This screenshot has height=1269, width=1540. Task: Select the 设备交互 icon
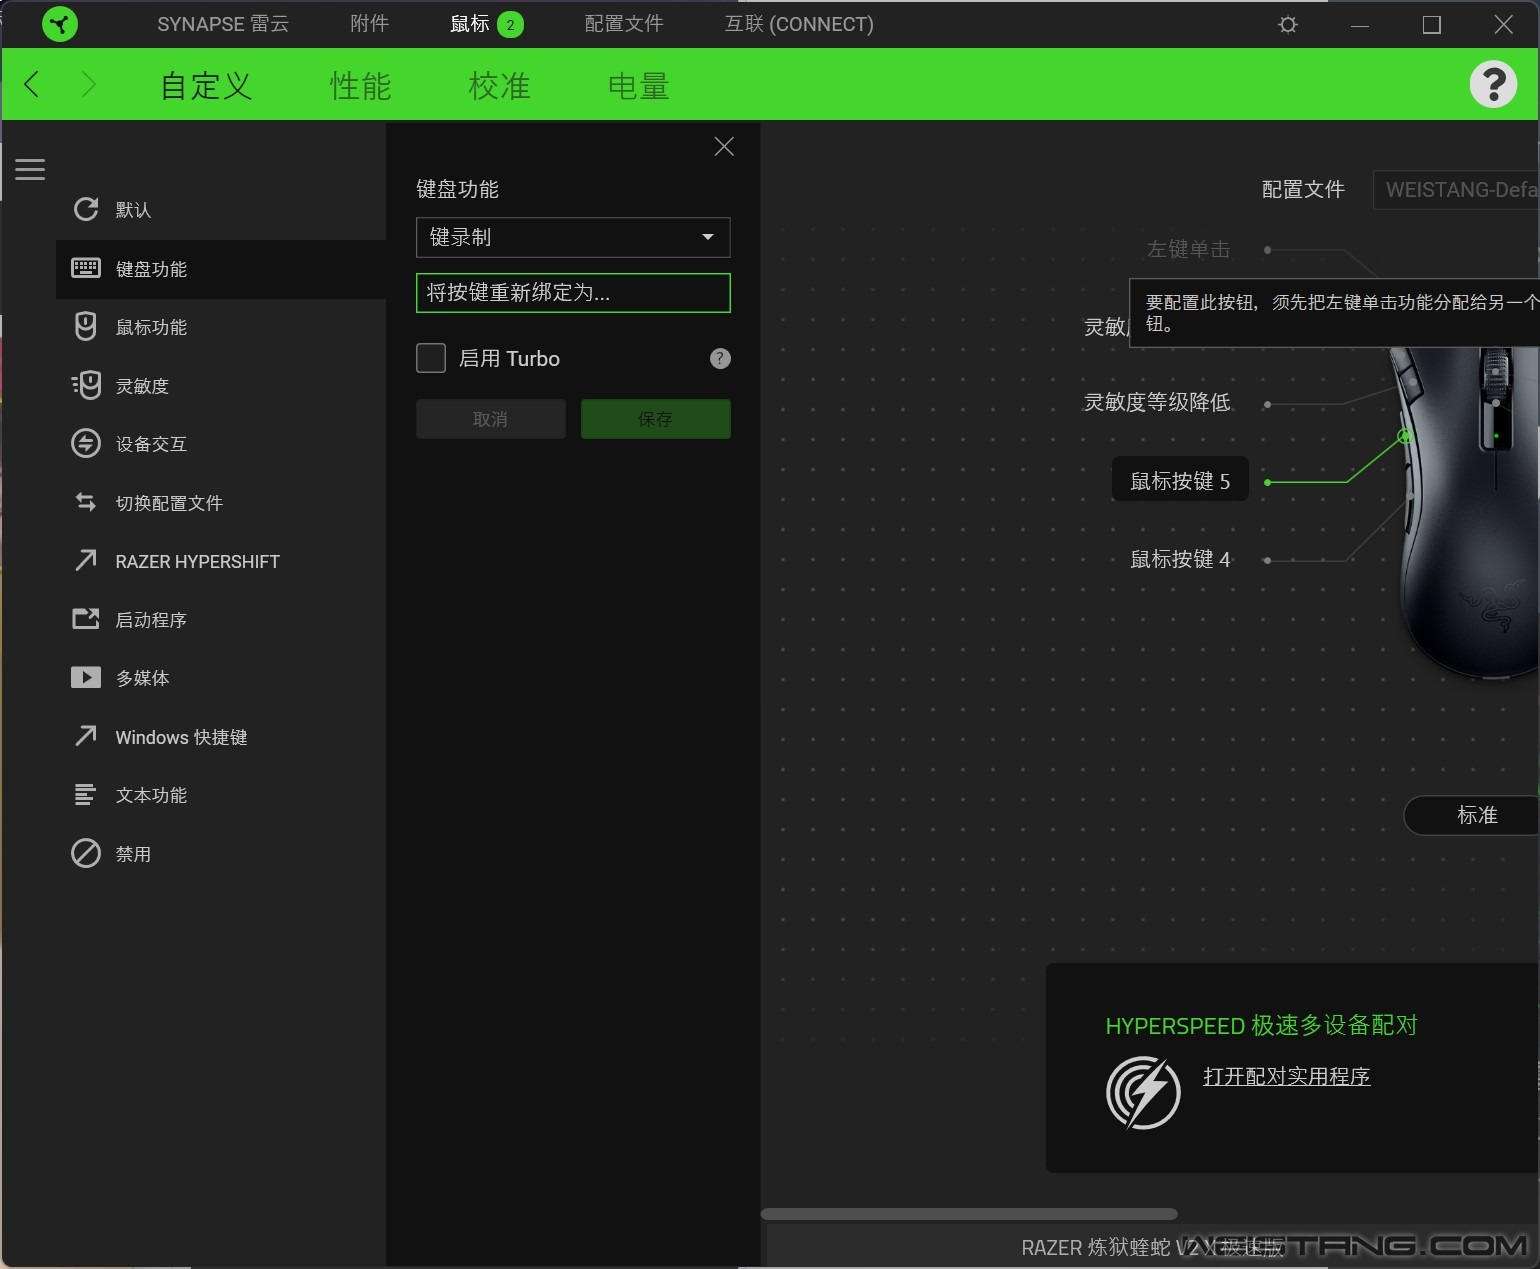(86, 443)
